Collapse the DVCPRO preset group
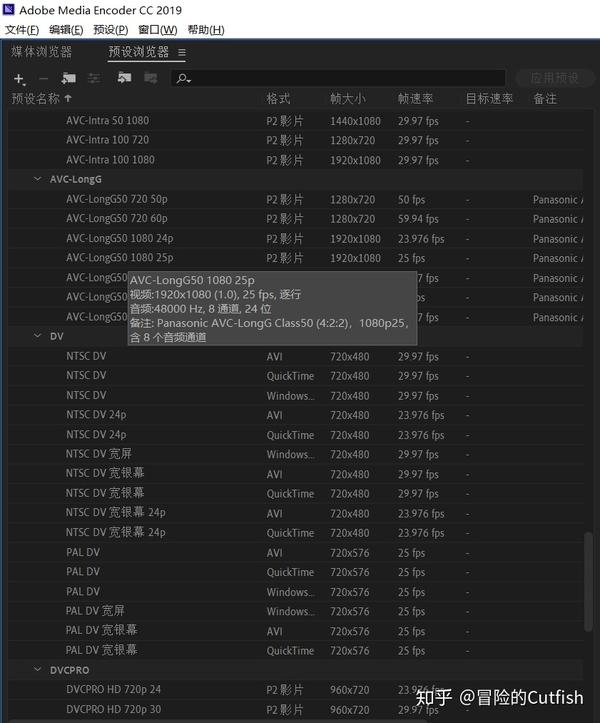This screenshot has height=723, width=600. pos(37,670)
